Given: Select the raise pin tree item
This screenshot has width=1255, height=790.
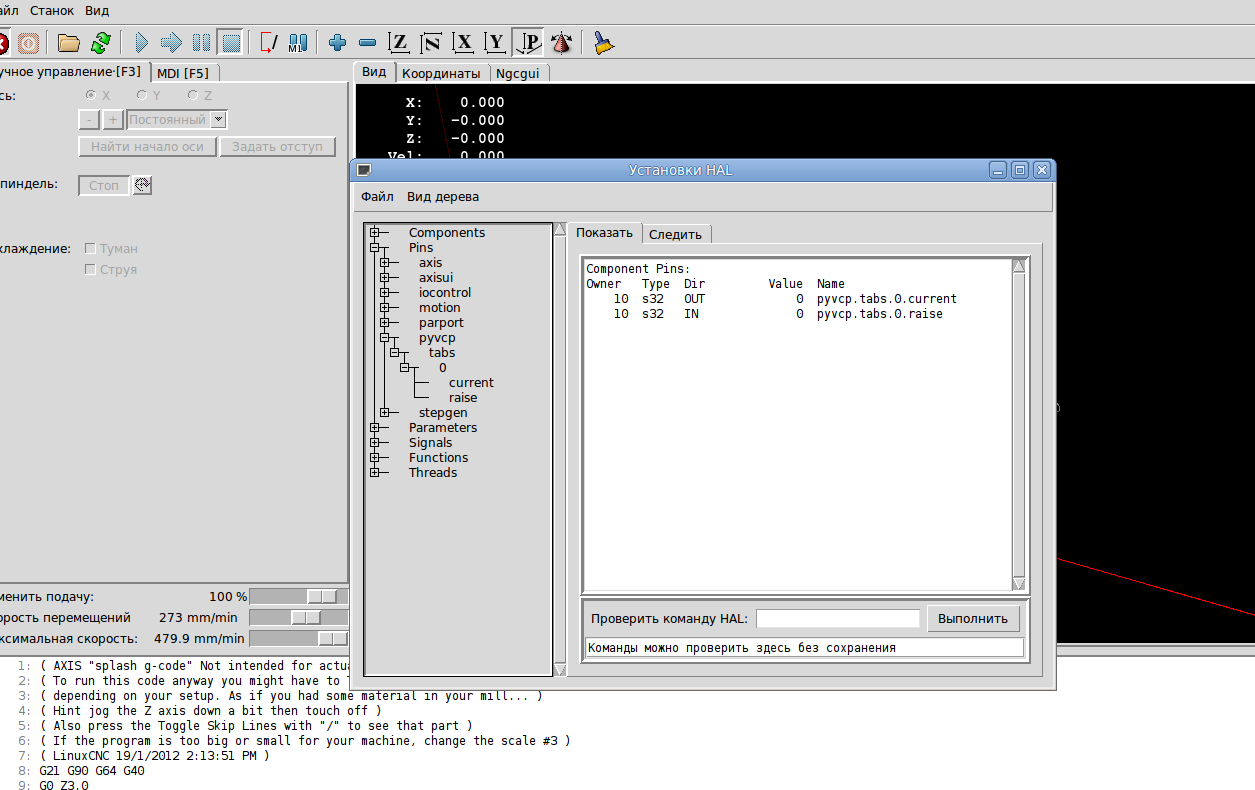Looking at the screenshot, I should click(463, 398).
